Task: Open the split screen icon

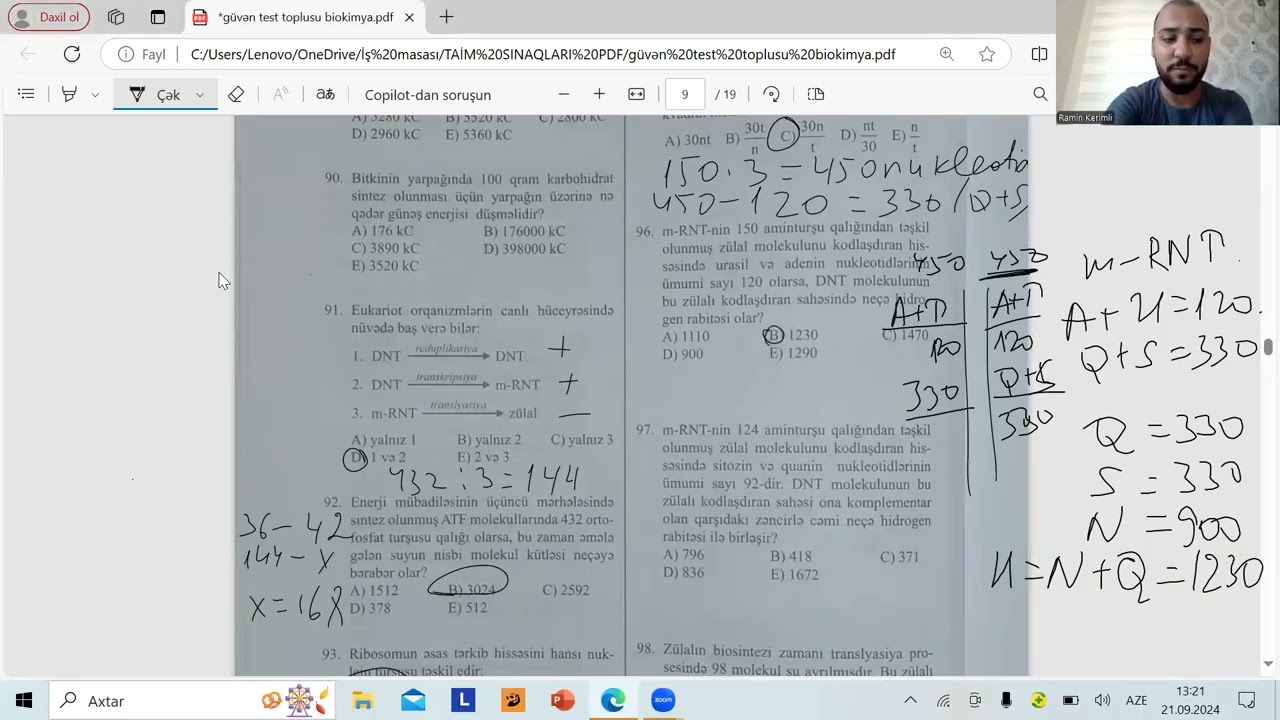Action: pos(1040,54)
